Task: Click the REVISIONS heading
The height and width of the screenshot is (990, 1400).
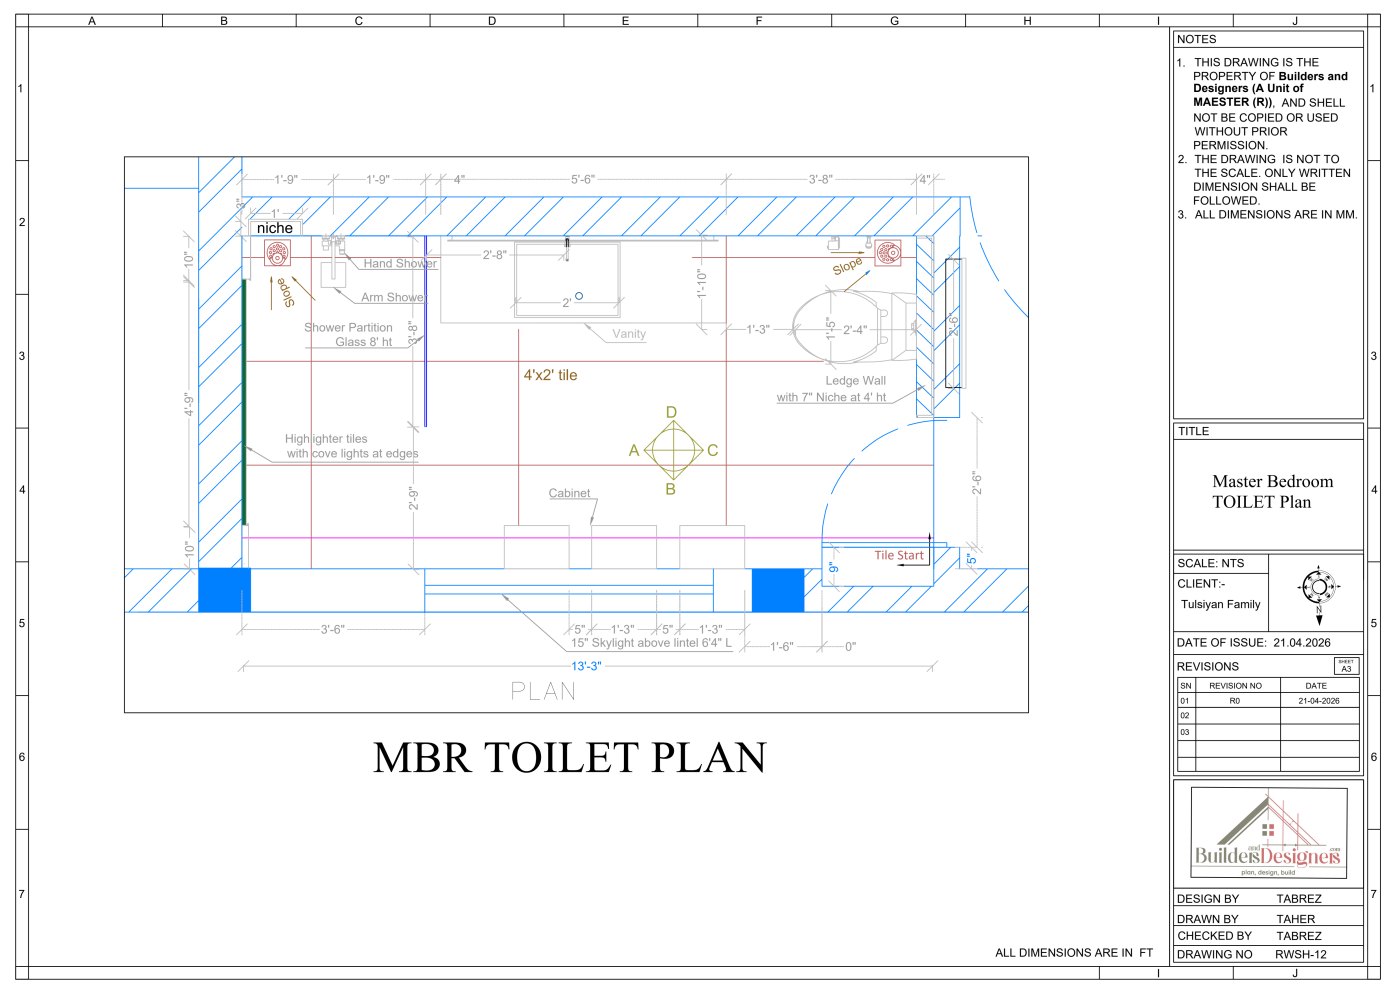Action: click(x=1207, y=666)
